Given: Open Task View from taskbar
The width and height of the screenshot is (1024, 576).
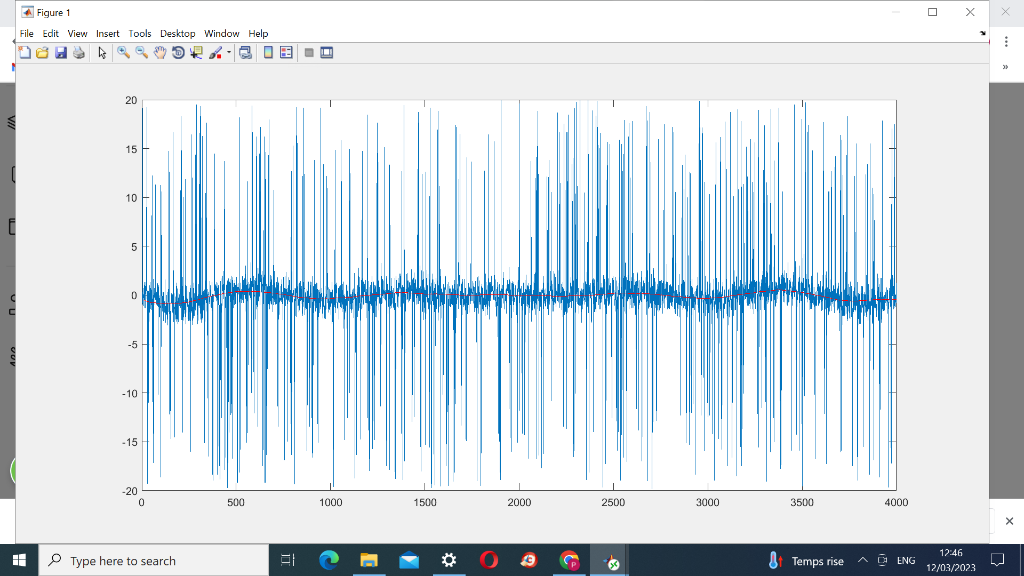Looking at the screenshot, I should (287, 560).
